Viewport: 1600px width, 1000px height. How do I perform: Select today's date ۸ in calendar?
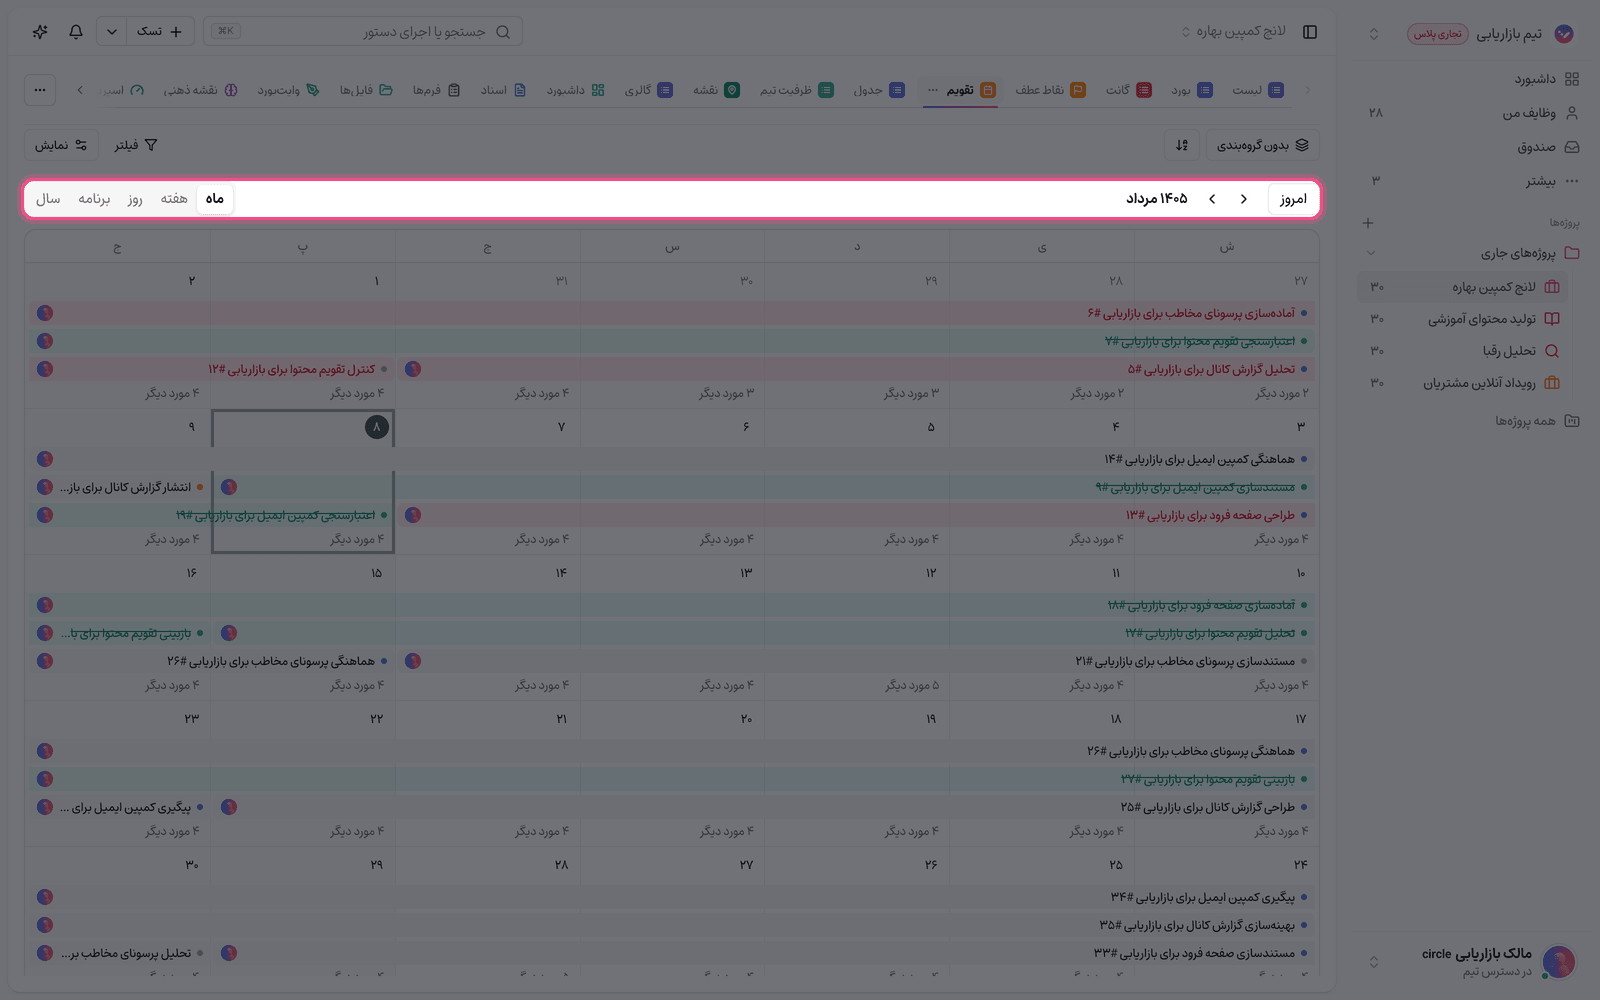[x=377, y=427]
